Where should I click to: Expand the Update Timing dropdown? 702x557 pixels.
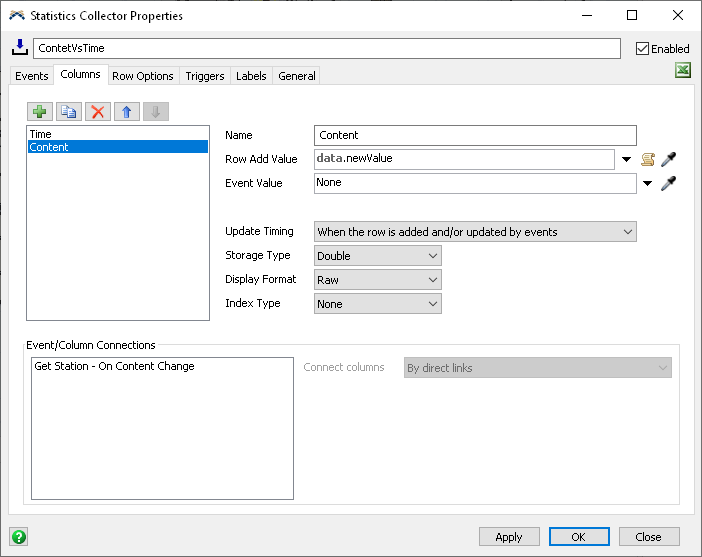coord(475,232)
